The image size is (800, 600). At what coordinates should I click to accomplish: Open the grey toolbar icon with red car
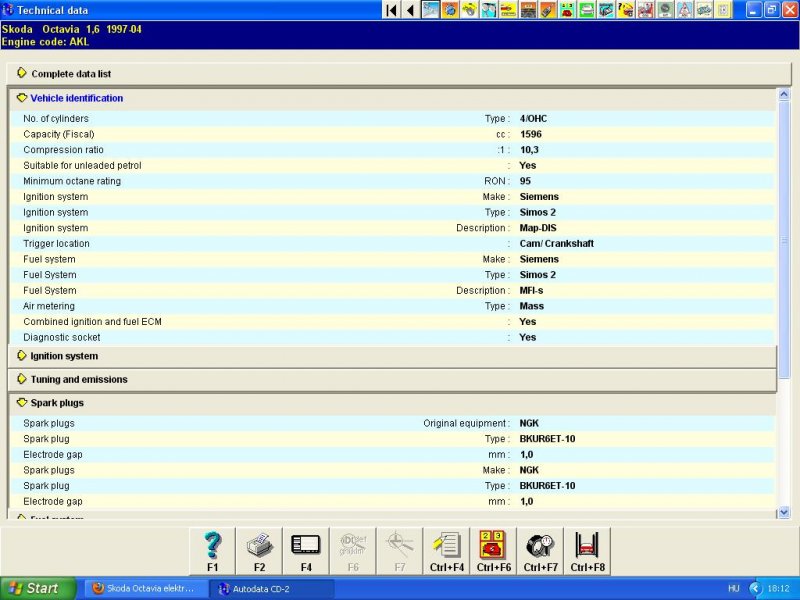tap(645, 10)
